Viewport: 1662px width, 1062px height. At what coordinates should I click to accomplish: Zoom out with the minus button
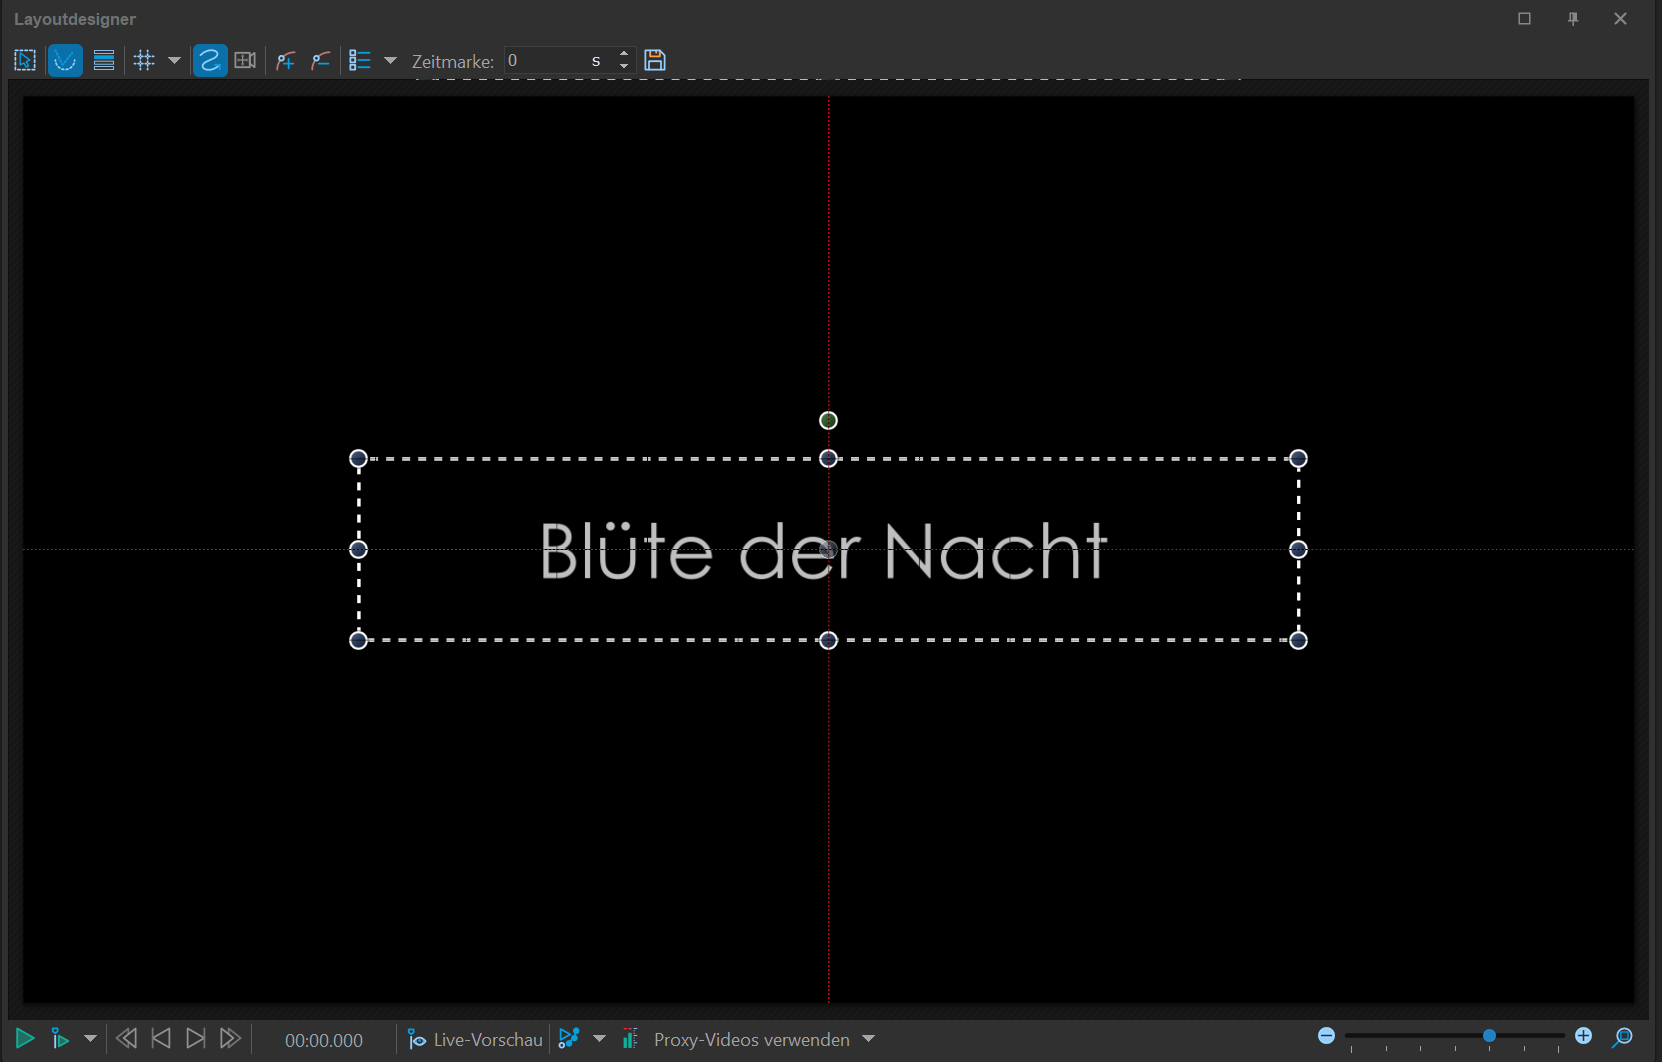click(x=1327, y=1036)
